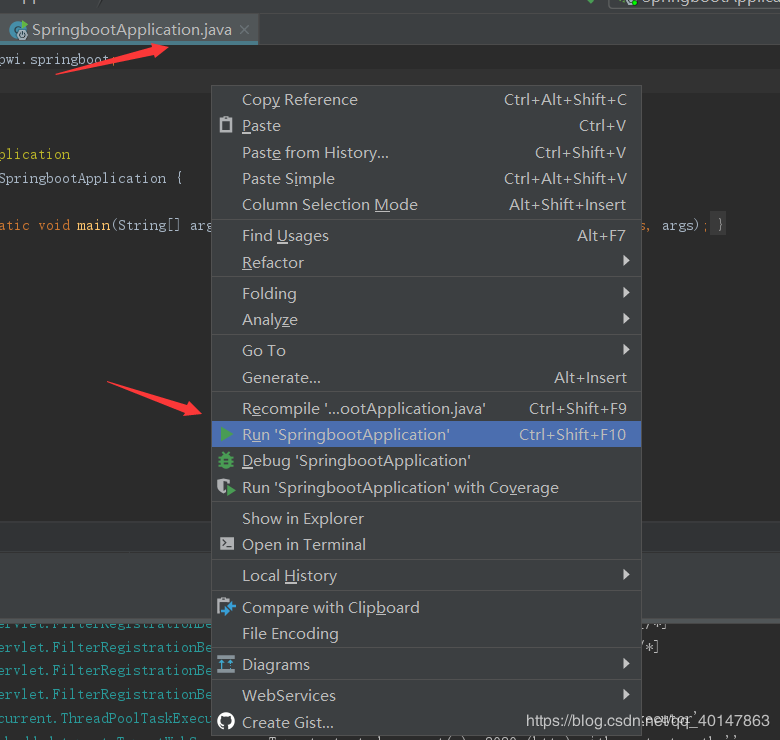
Task: Select Find Usages from context menu
Action: pos(285,236)
